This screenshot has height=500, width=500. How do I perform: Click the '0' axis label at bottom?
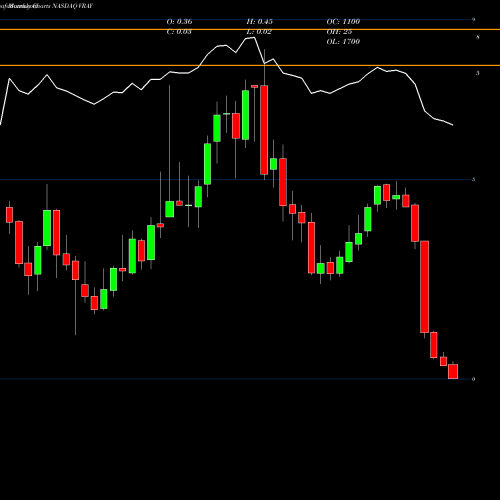pyautogui.click(x=473, y=379)
